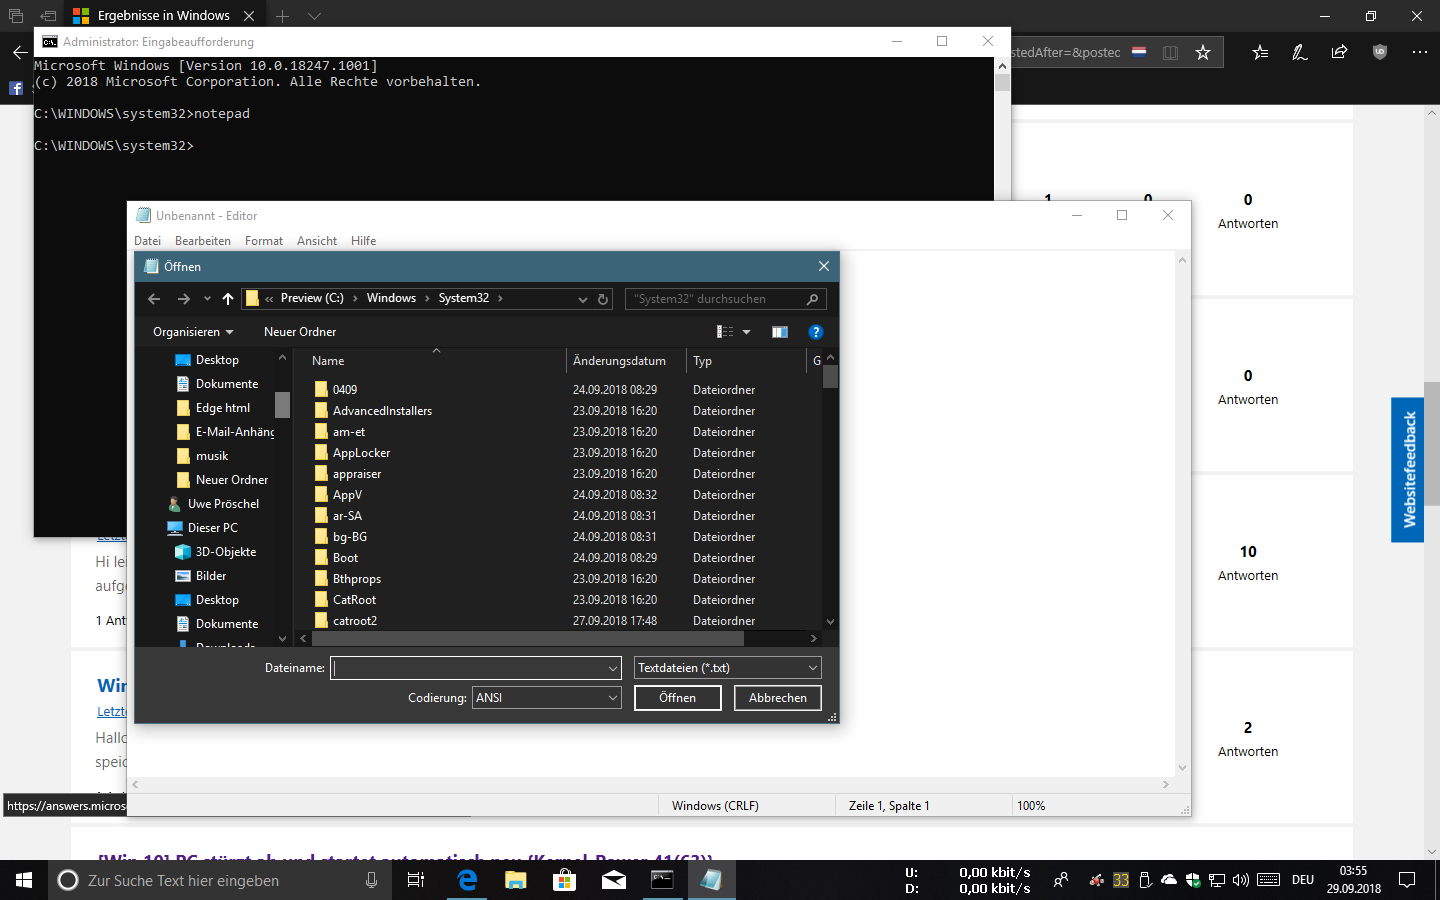
Task: Open Action Center notifications icon
Action: (1407, 880)
